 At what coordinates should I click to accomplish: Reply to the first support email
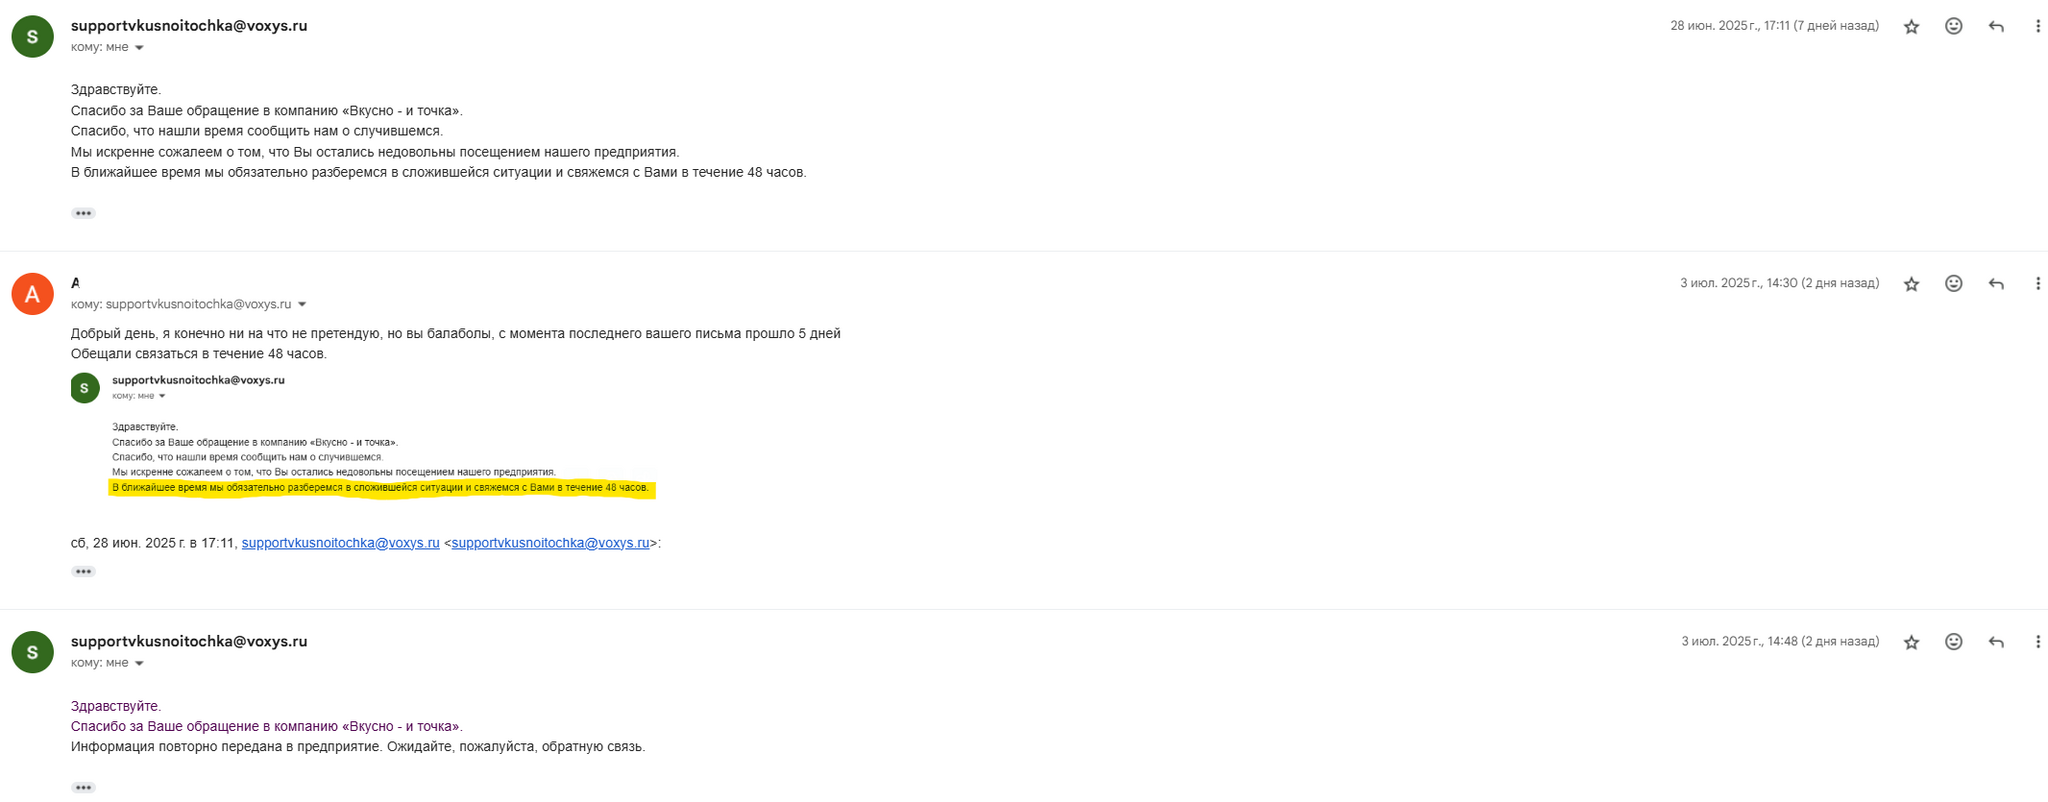pyautogui.click(x=1996, y=27)
